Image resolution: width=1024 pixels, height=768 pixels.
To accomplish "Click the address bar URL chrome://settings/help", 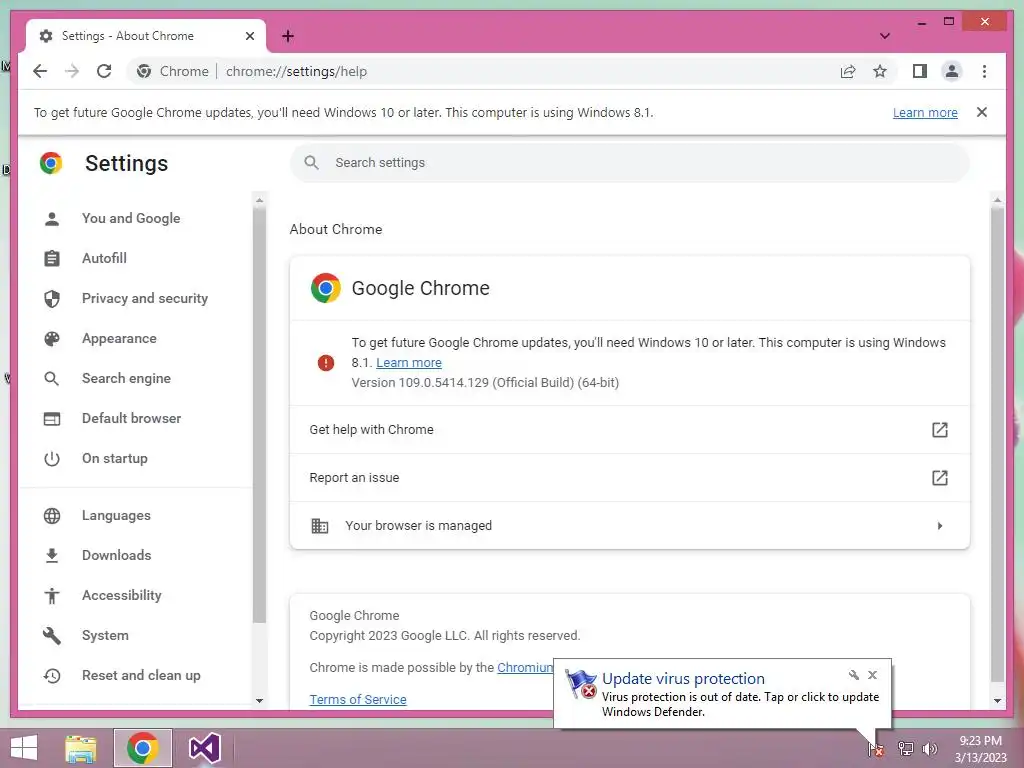I will click(296, 71).
